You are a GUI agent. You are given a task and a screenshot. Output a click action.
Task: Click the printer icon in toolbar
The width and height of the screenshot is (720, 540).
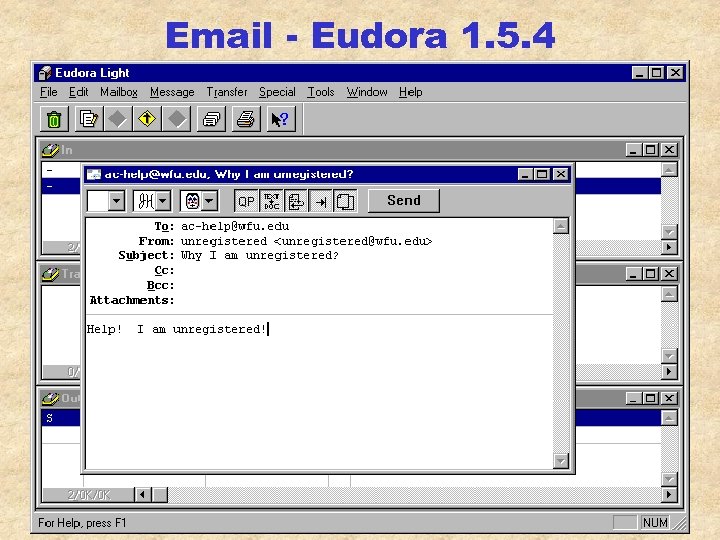(x=246, y=119)
